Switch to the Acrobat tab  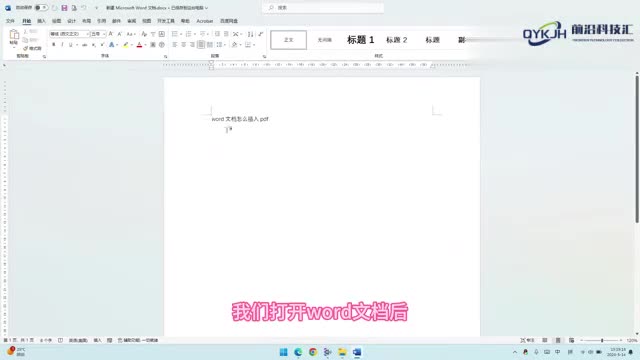[x=204, y=21]
